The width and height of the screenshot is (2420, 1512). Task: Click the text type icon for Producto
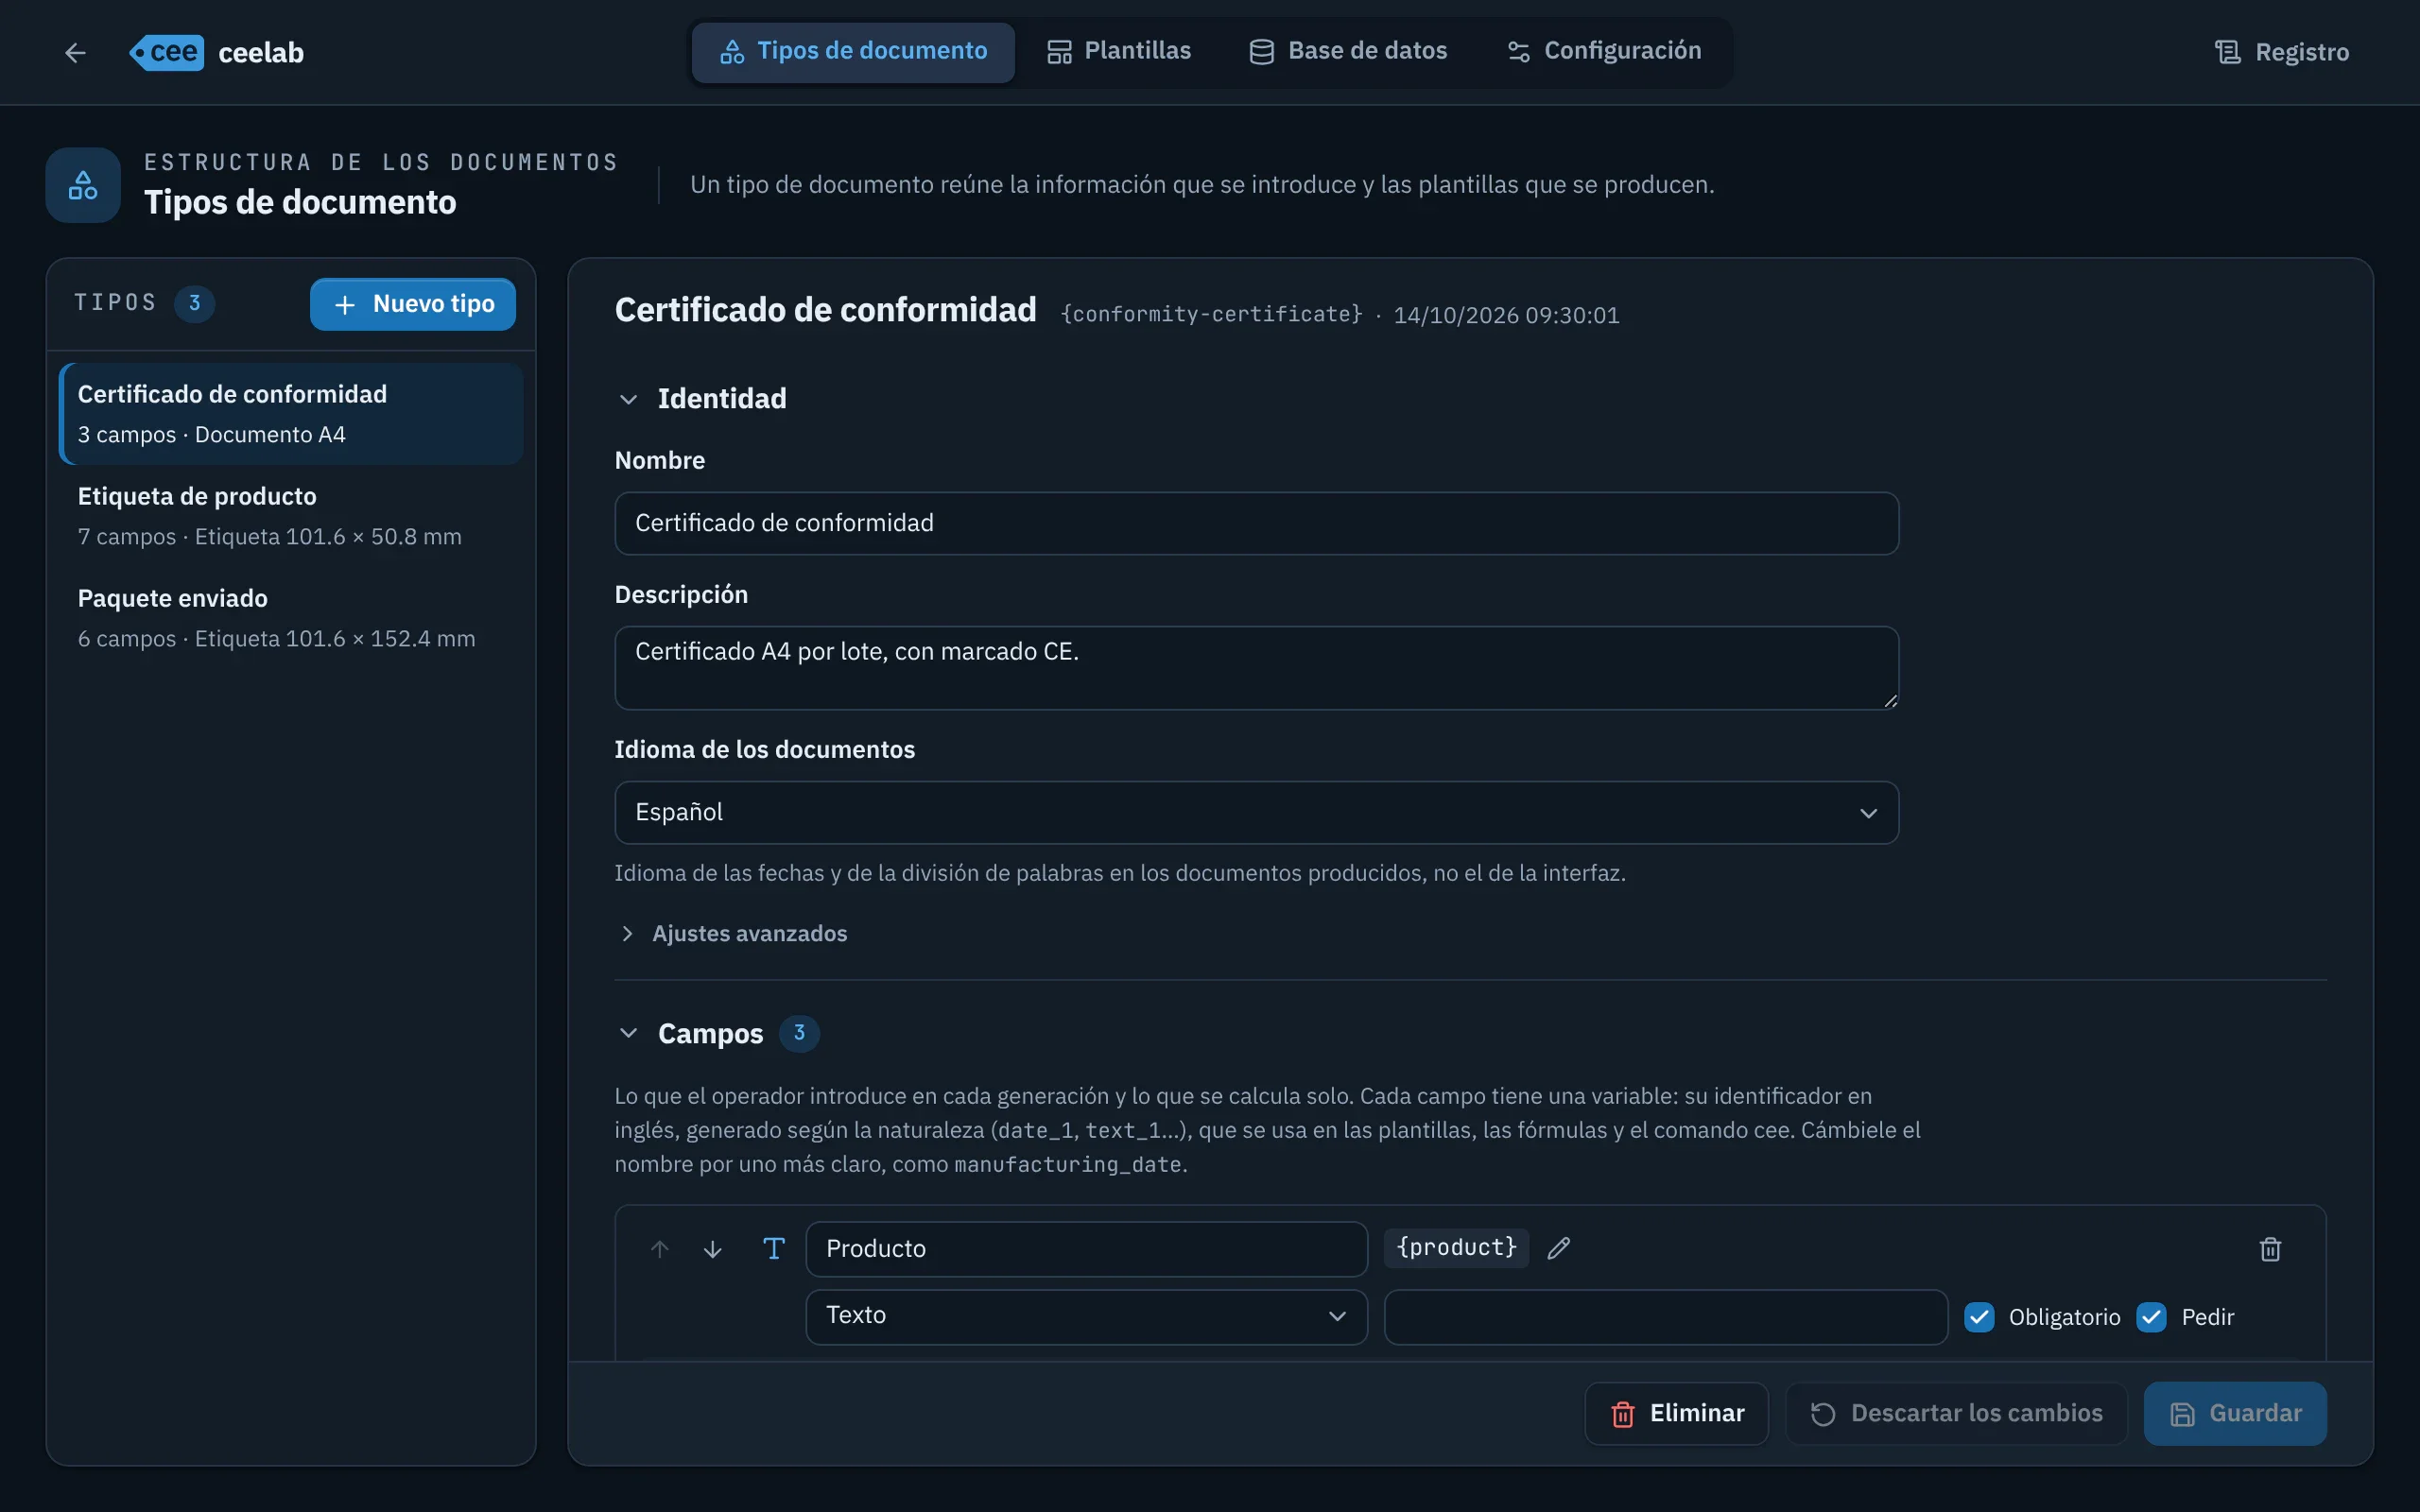(773, 1248)
